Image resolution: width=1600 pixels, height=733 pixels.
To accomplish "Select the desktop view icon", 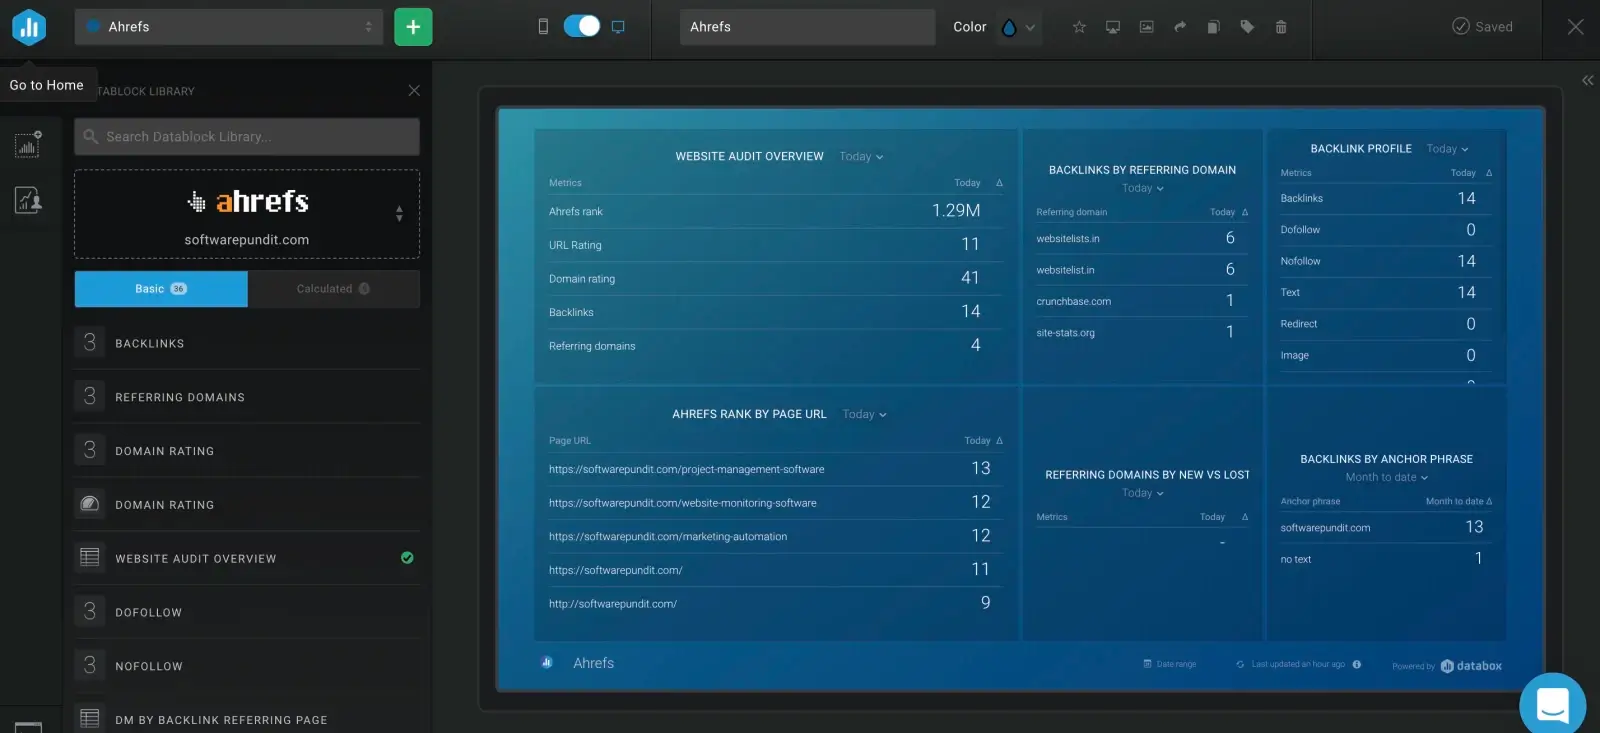I will pos(618,27).
